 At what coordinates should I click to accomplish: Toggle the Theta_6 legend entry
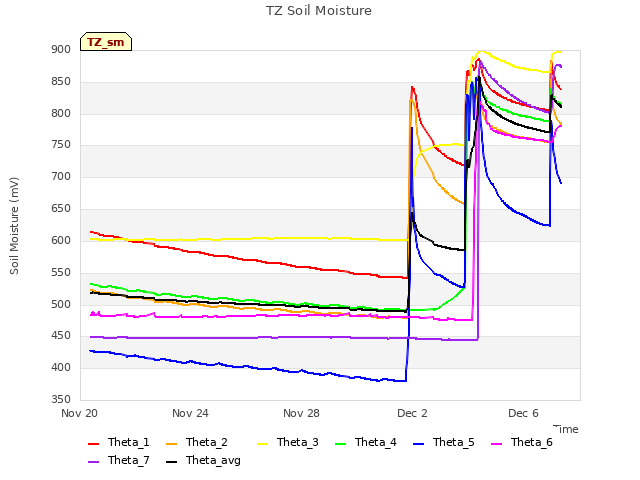522,442
